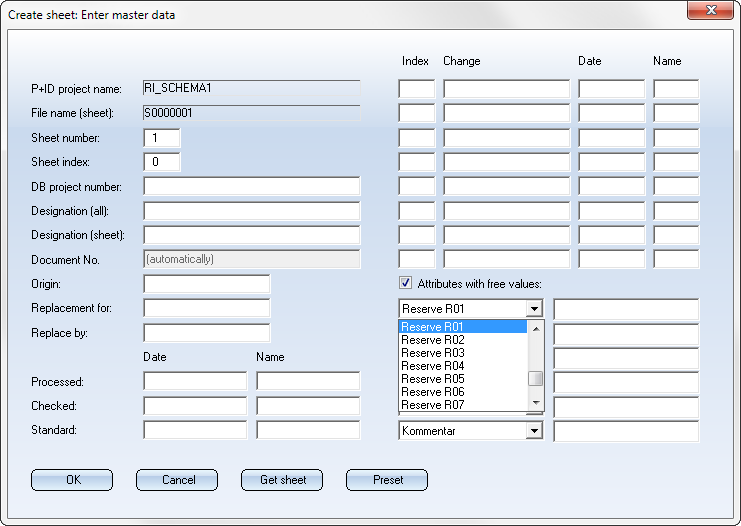Open the Kommentar dropdown arrow

point(534,431)
